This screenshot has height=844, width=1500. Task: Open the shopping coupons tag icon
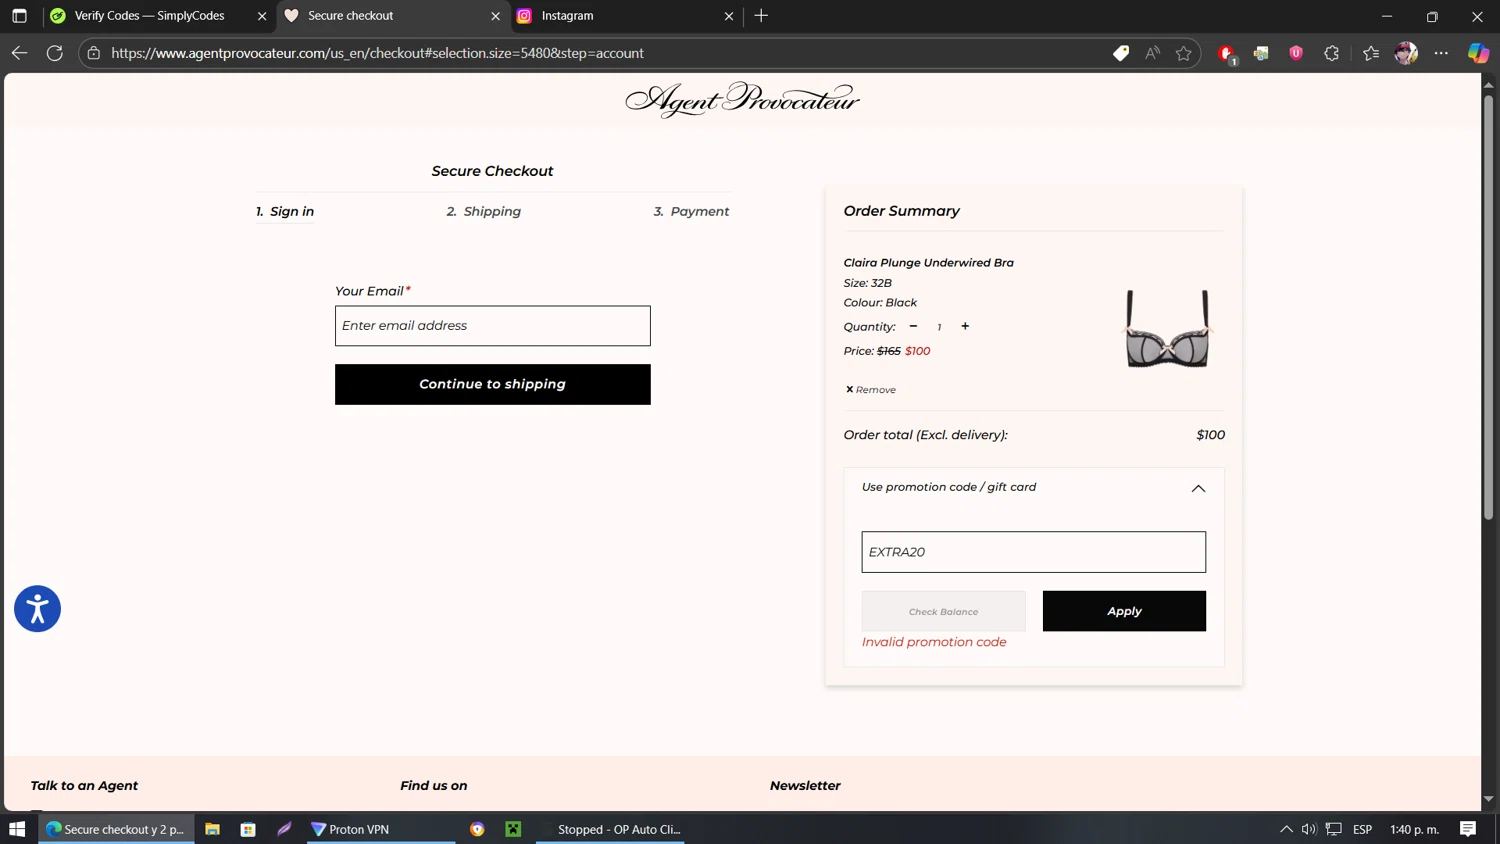pos(1121,53)
